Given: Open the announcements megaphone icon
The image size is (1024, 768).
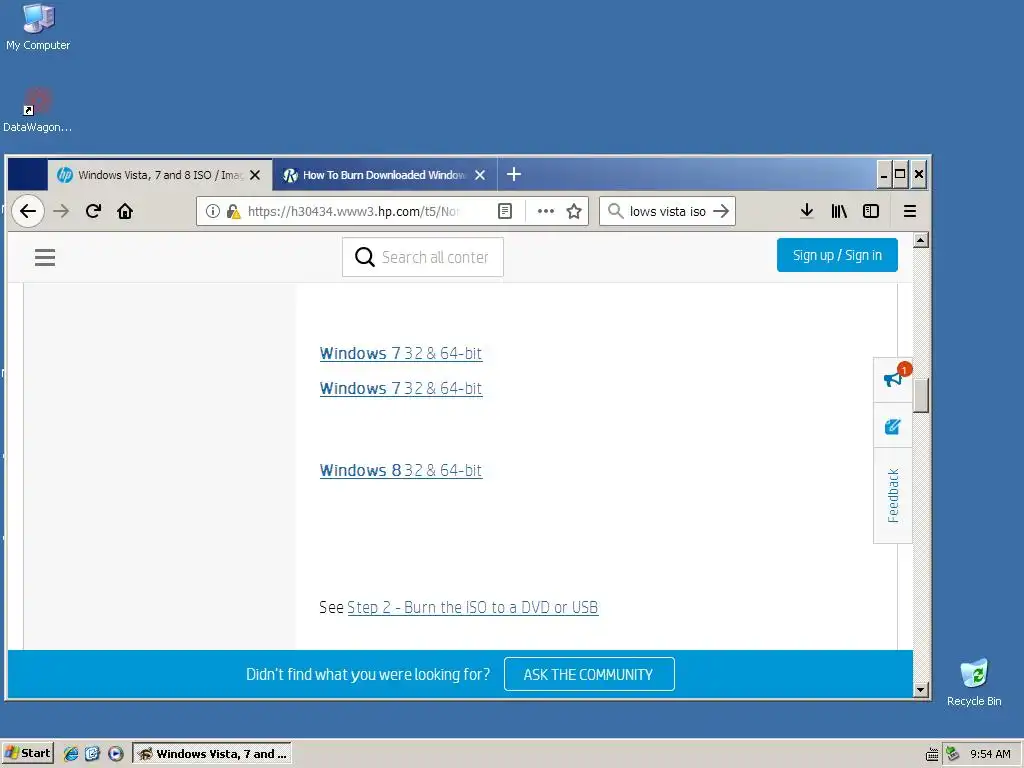Looking at the screenshot, I should [893, 377].
